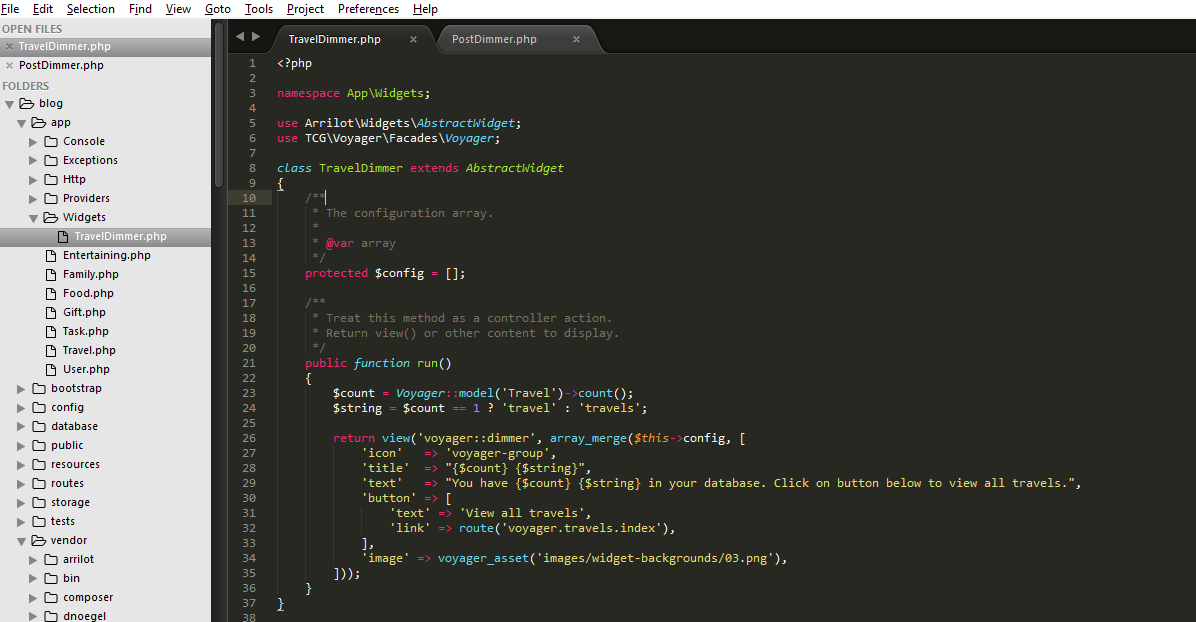
Task: Expand the arrilot folder
Action: click(x=33, y=560)
